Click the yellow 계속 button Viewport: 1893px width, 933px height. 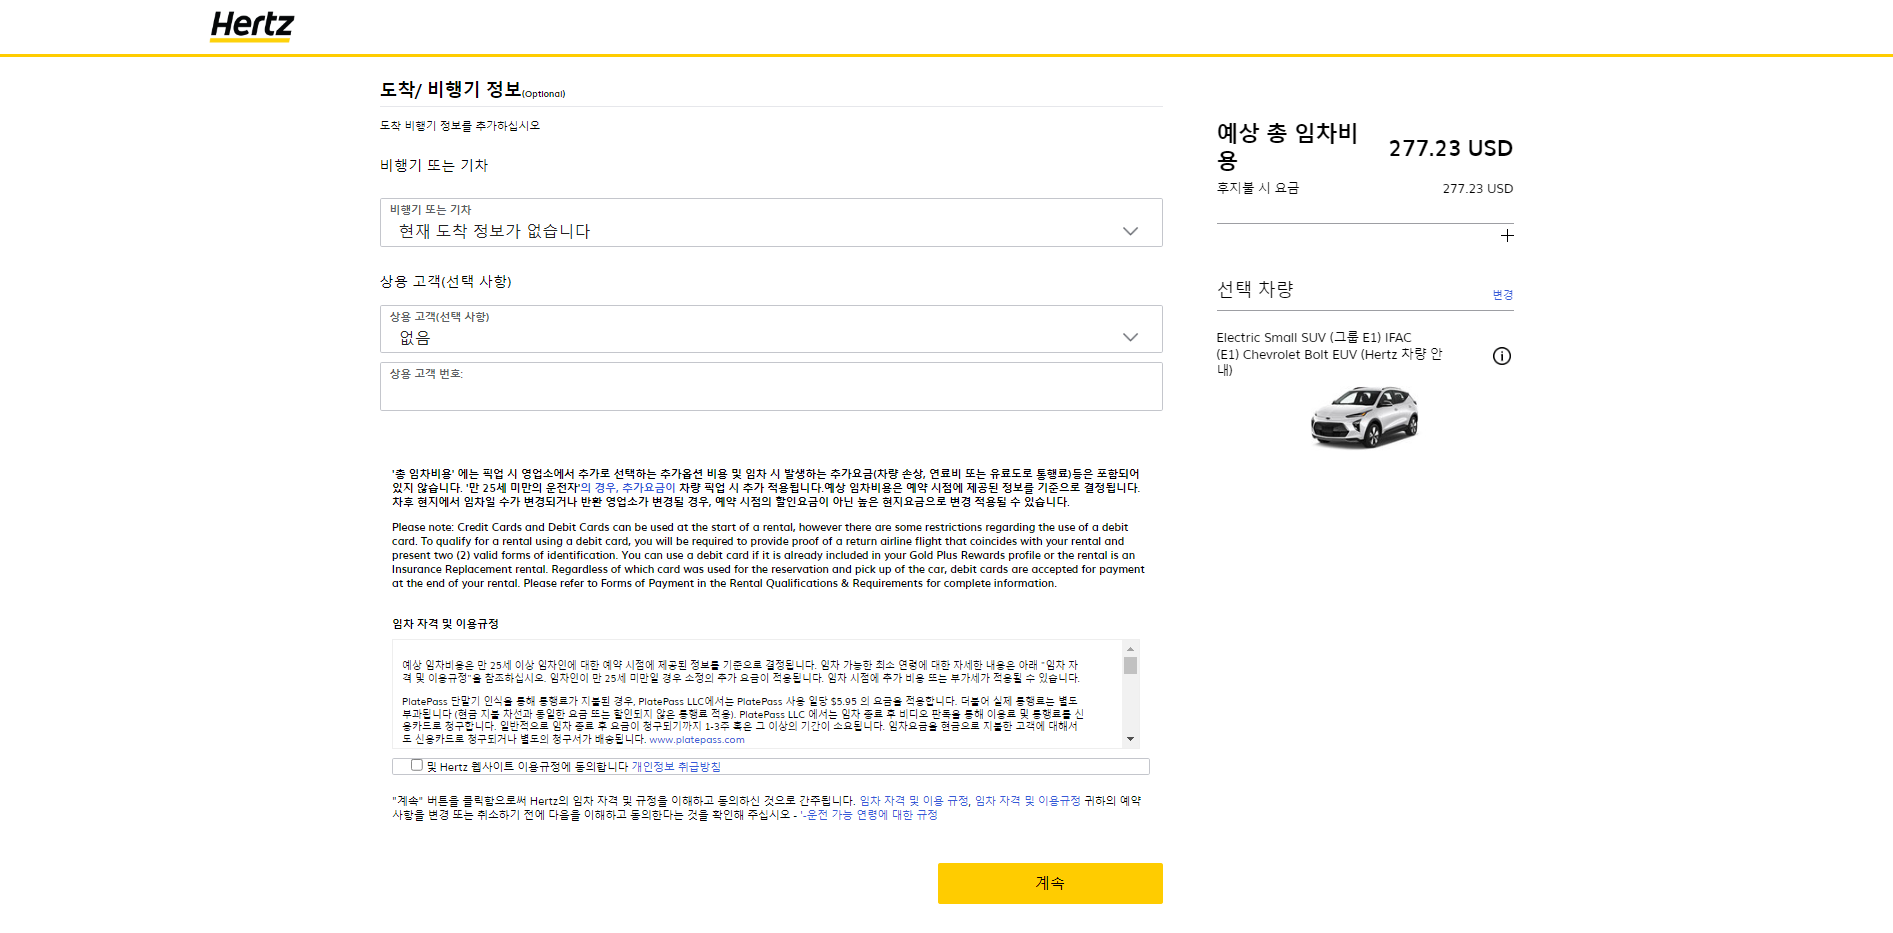[x=1048, y=883]
